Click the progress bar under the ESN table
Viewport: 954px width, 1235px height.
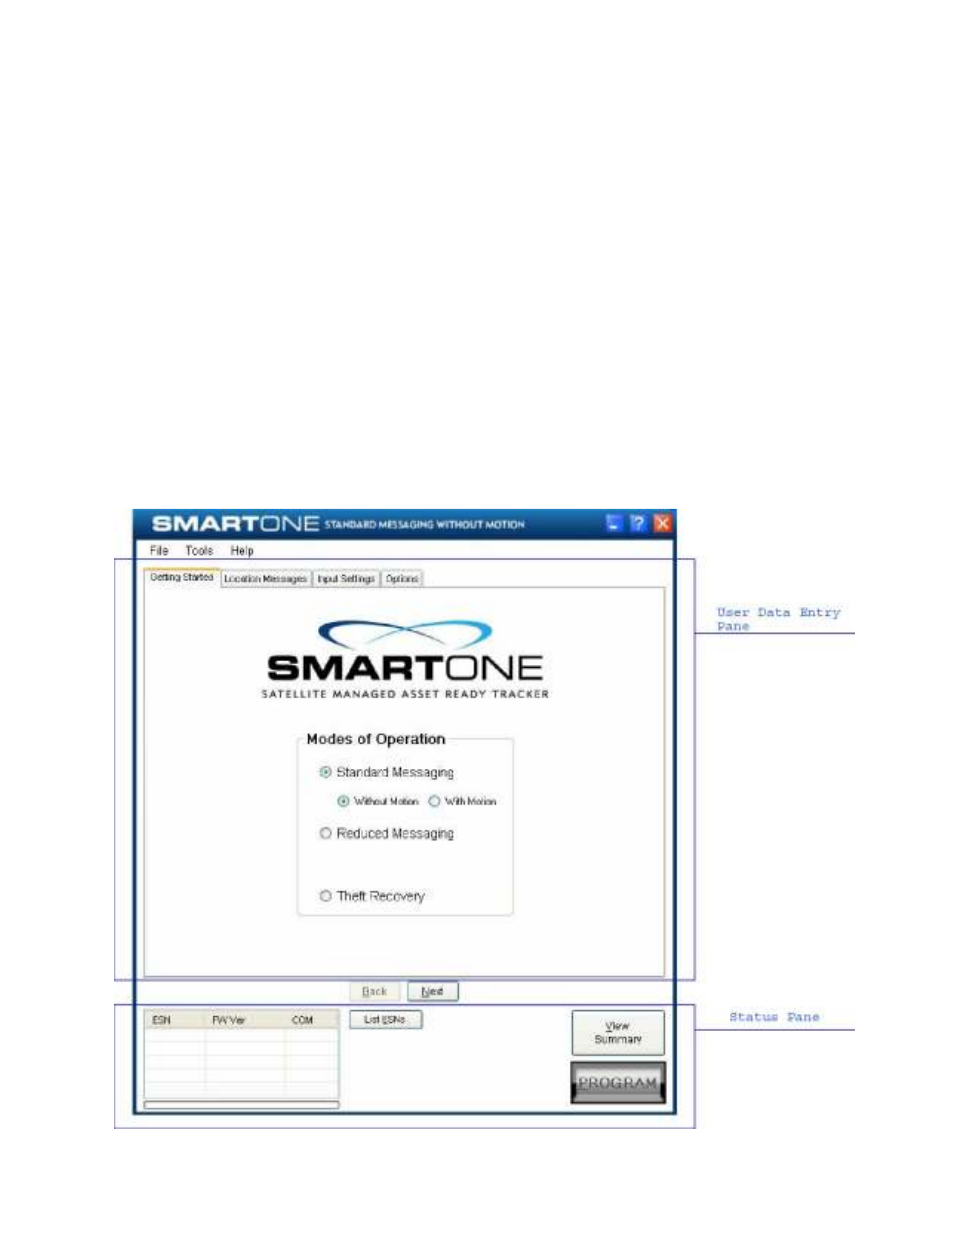[x=242, y=1105]
